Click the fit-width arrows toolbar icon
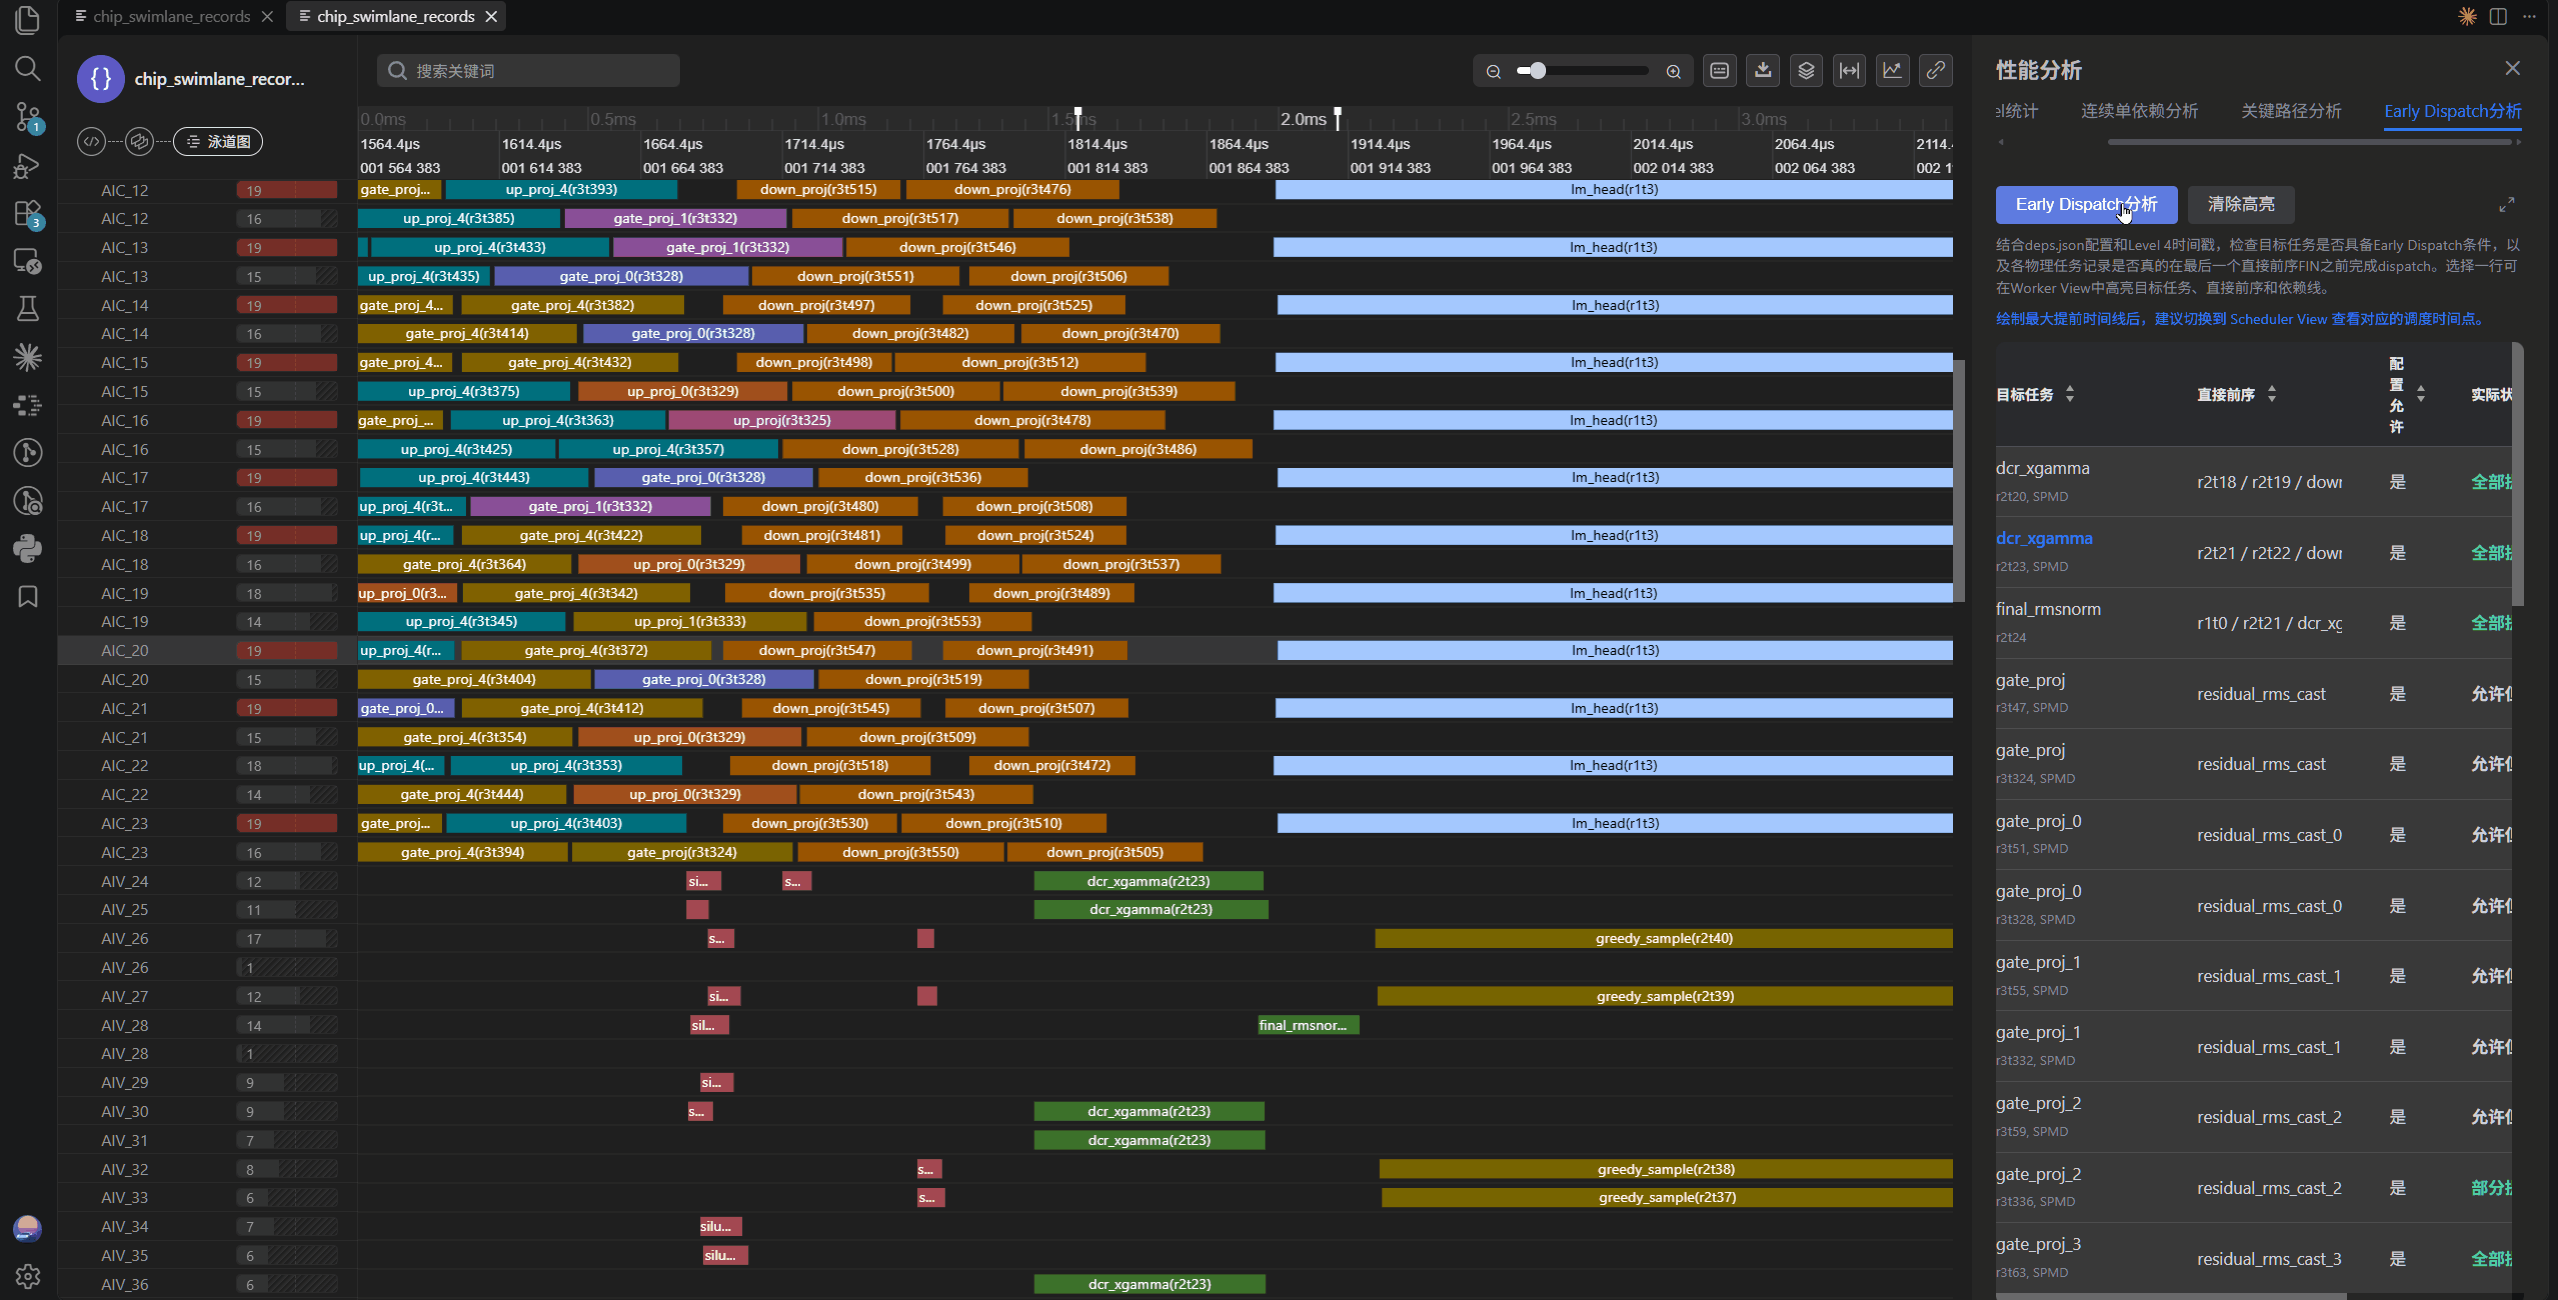The width and height of the screenshot is (2558, 1300). pos(1849,71)
